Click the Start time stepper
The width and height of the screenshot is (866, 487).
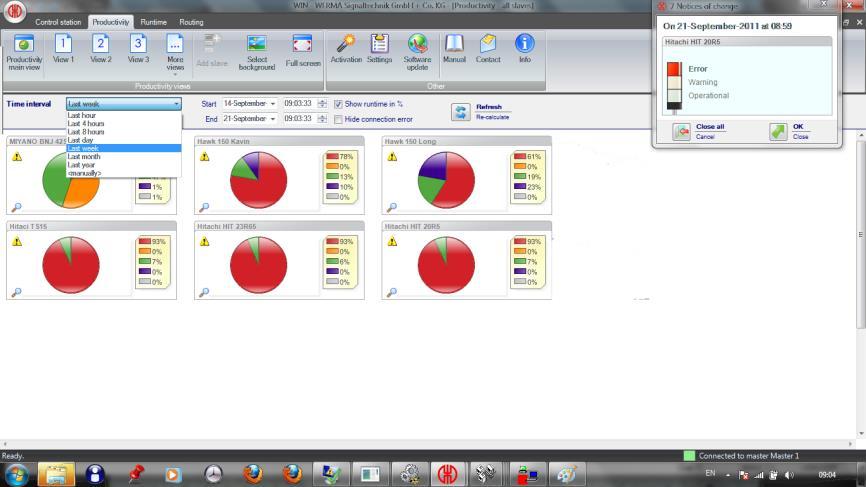pos(322,104)
